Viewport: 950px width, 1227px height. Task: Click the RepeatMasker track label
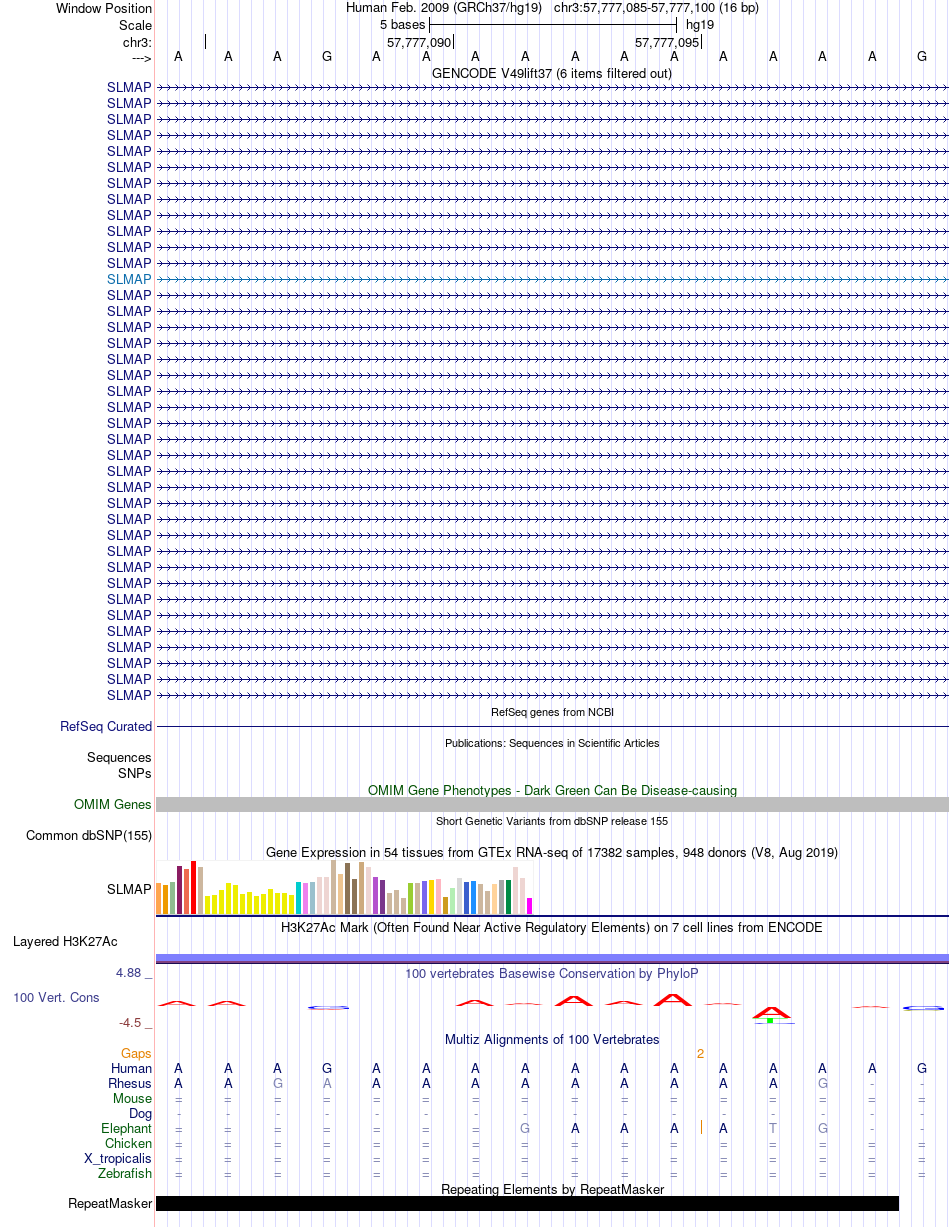(110, 1204)
